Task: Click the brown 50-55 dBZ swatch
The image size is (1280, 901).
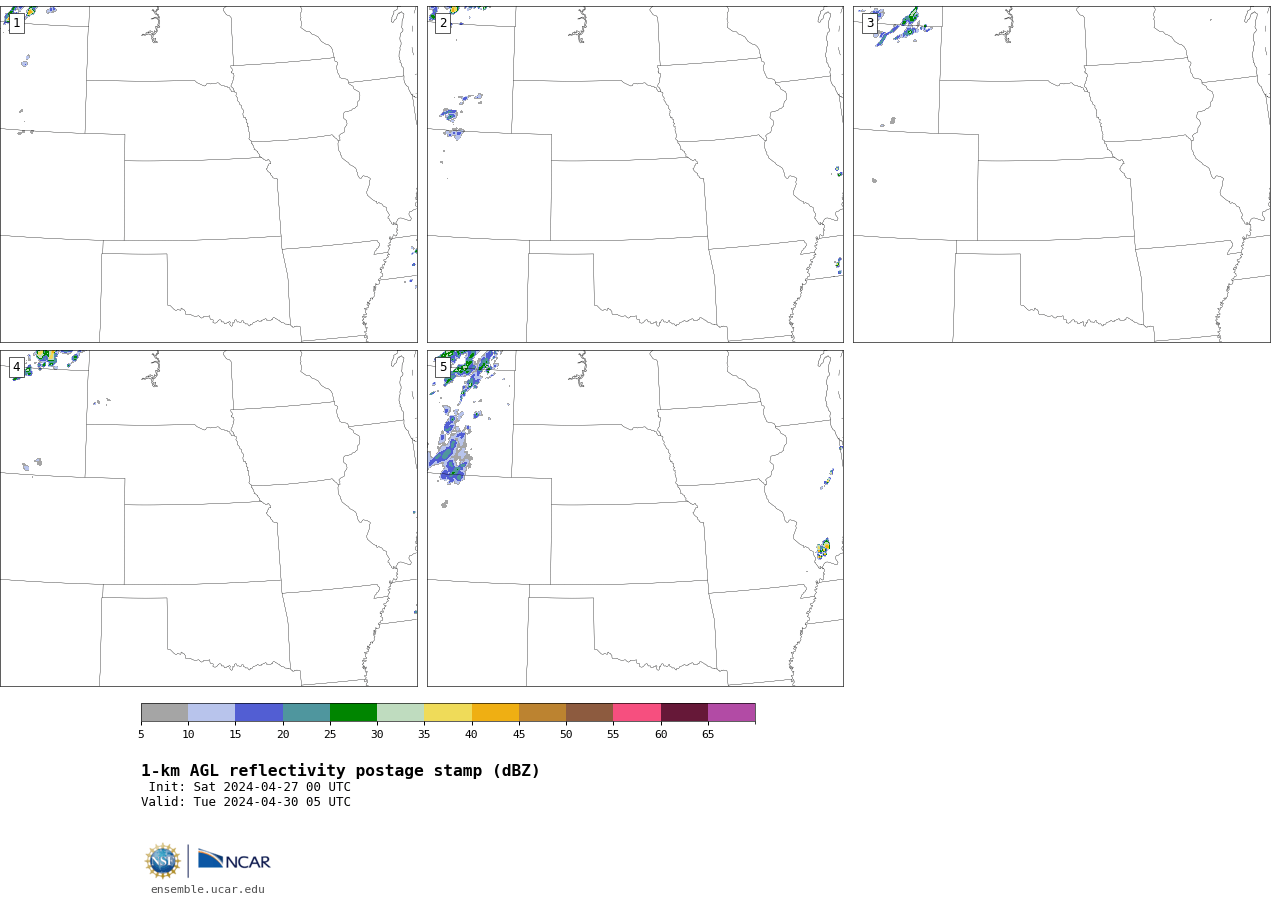Action: [589, 713]
